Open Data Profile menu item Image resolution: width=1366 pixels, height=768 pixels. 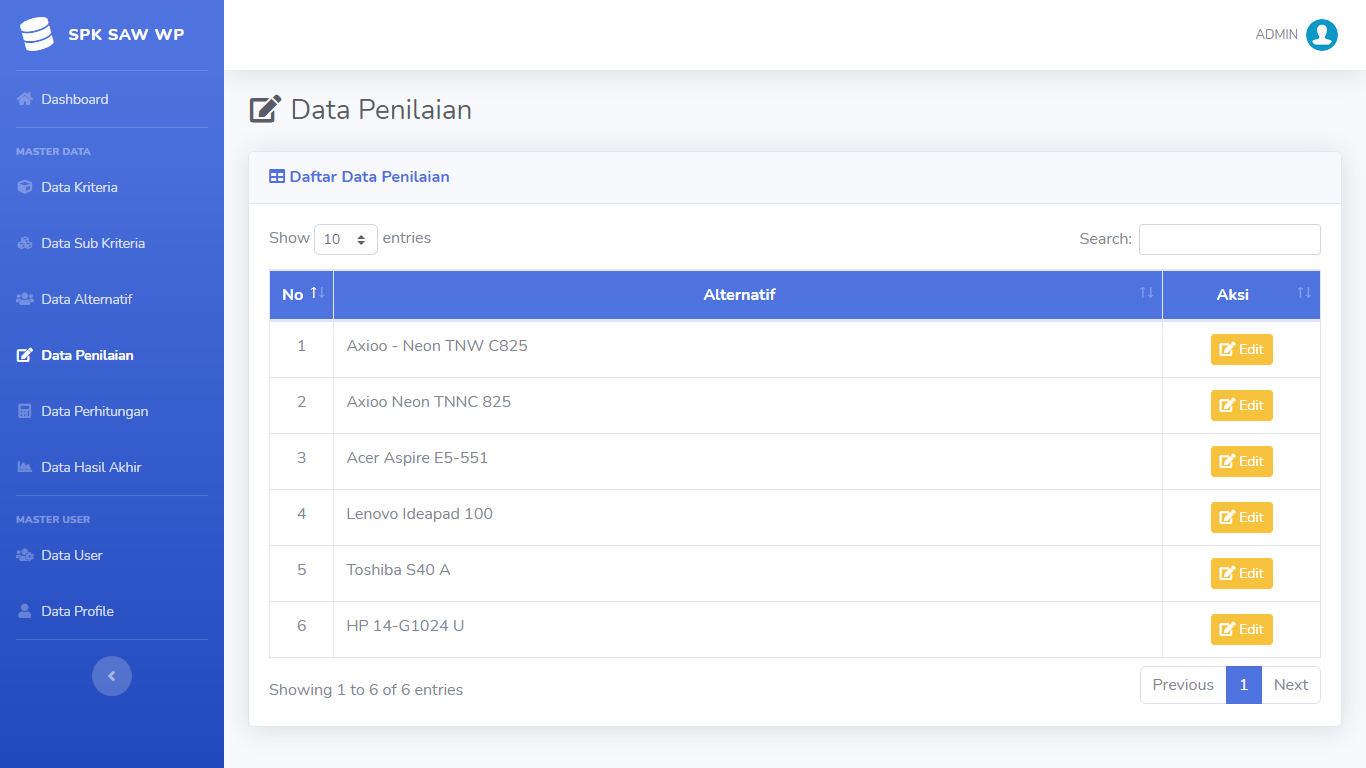[x=112, y=611]
